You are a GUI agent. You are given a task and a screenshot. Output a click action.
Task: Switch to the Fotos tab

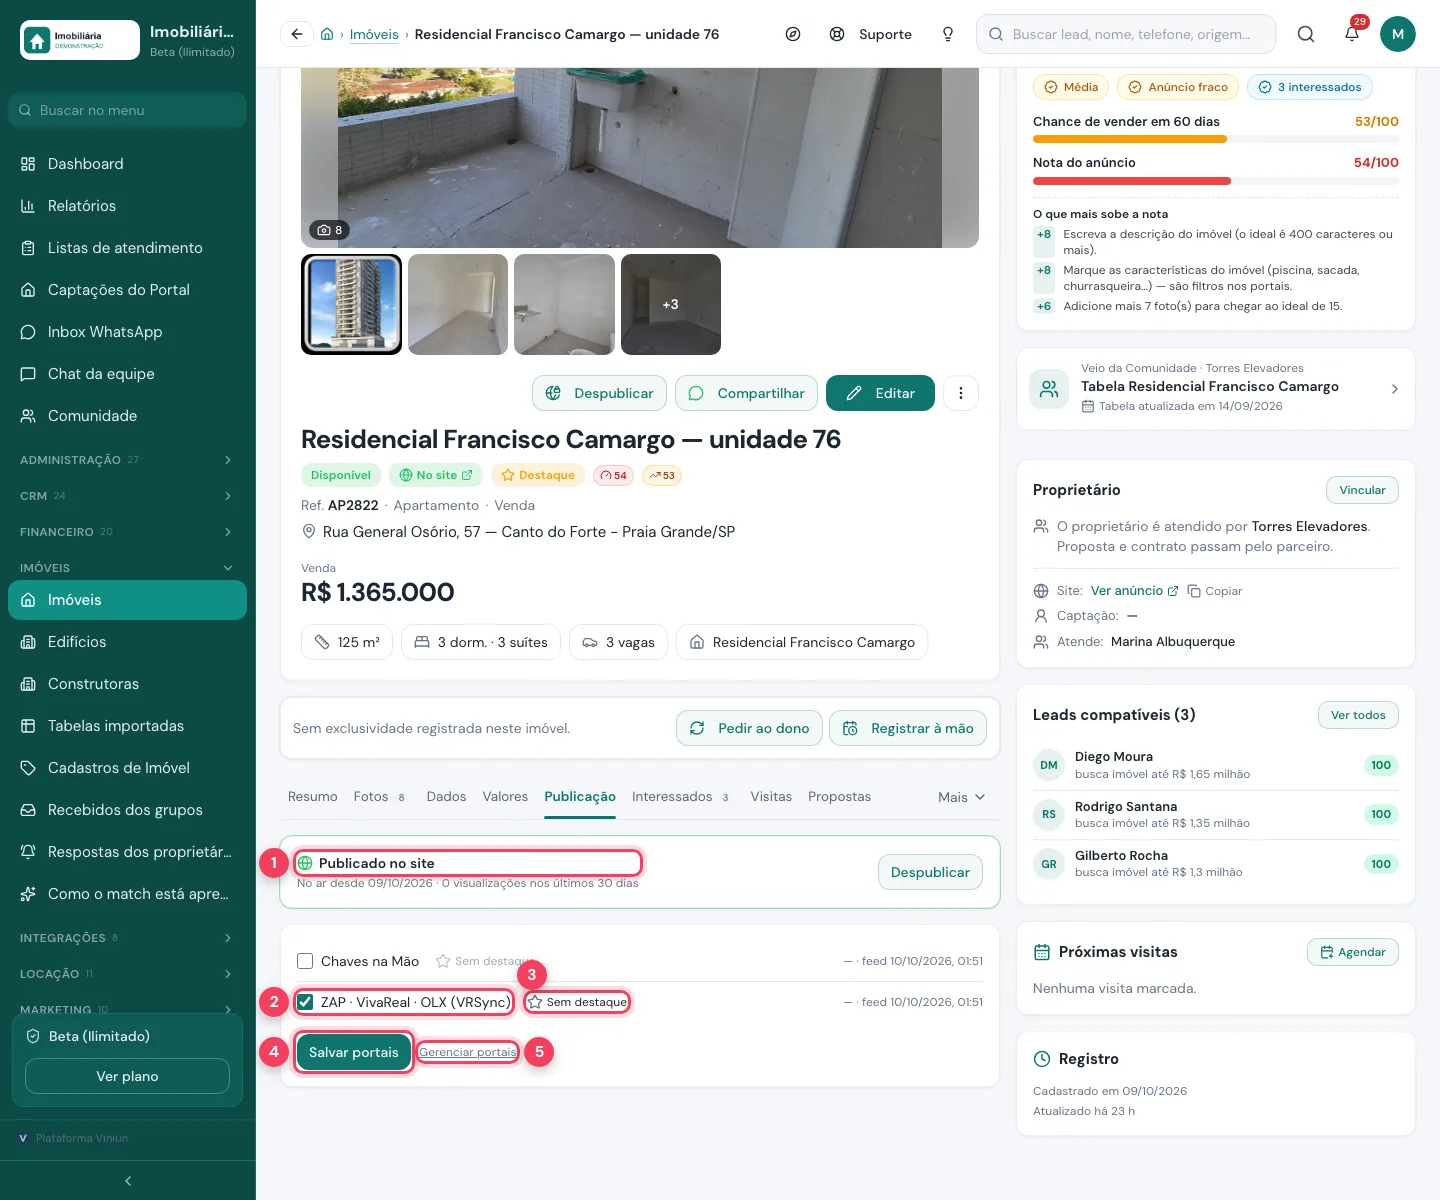(x=379, y=797)
